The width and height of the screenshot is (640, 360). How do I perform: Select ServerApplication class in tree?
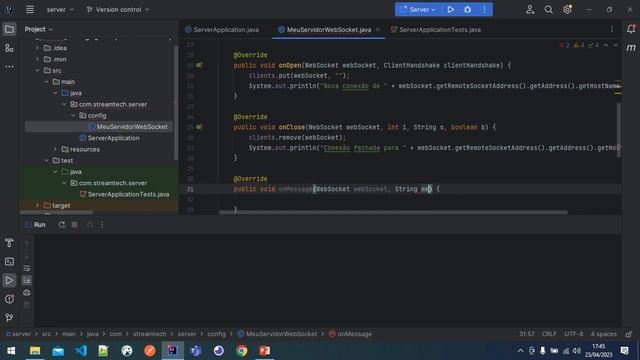[x=109, y=138]
